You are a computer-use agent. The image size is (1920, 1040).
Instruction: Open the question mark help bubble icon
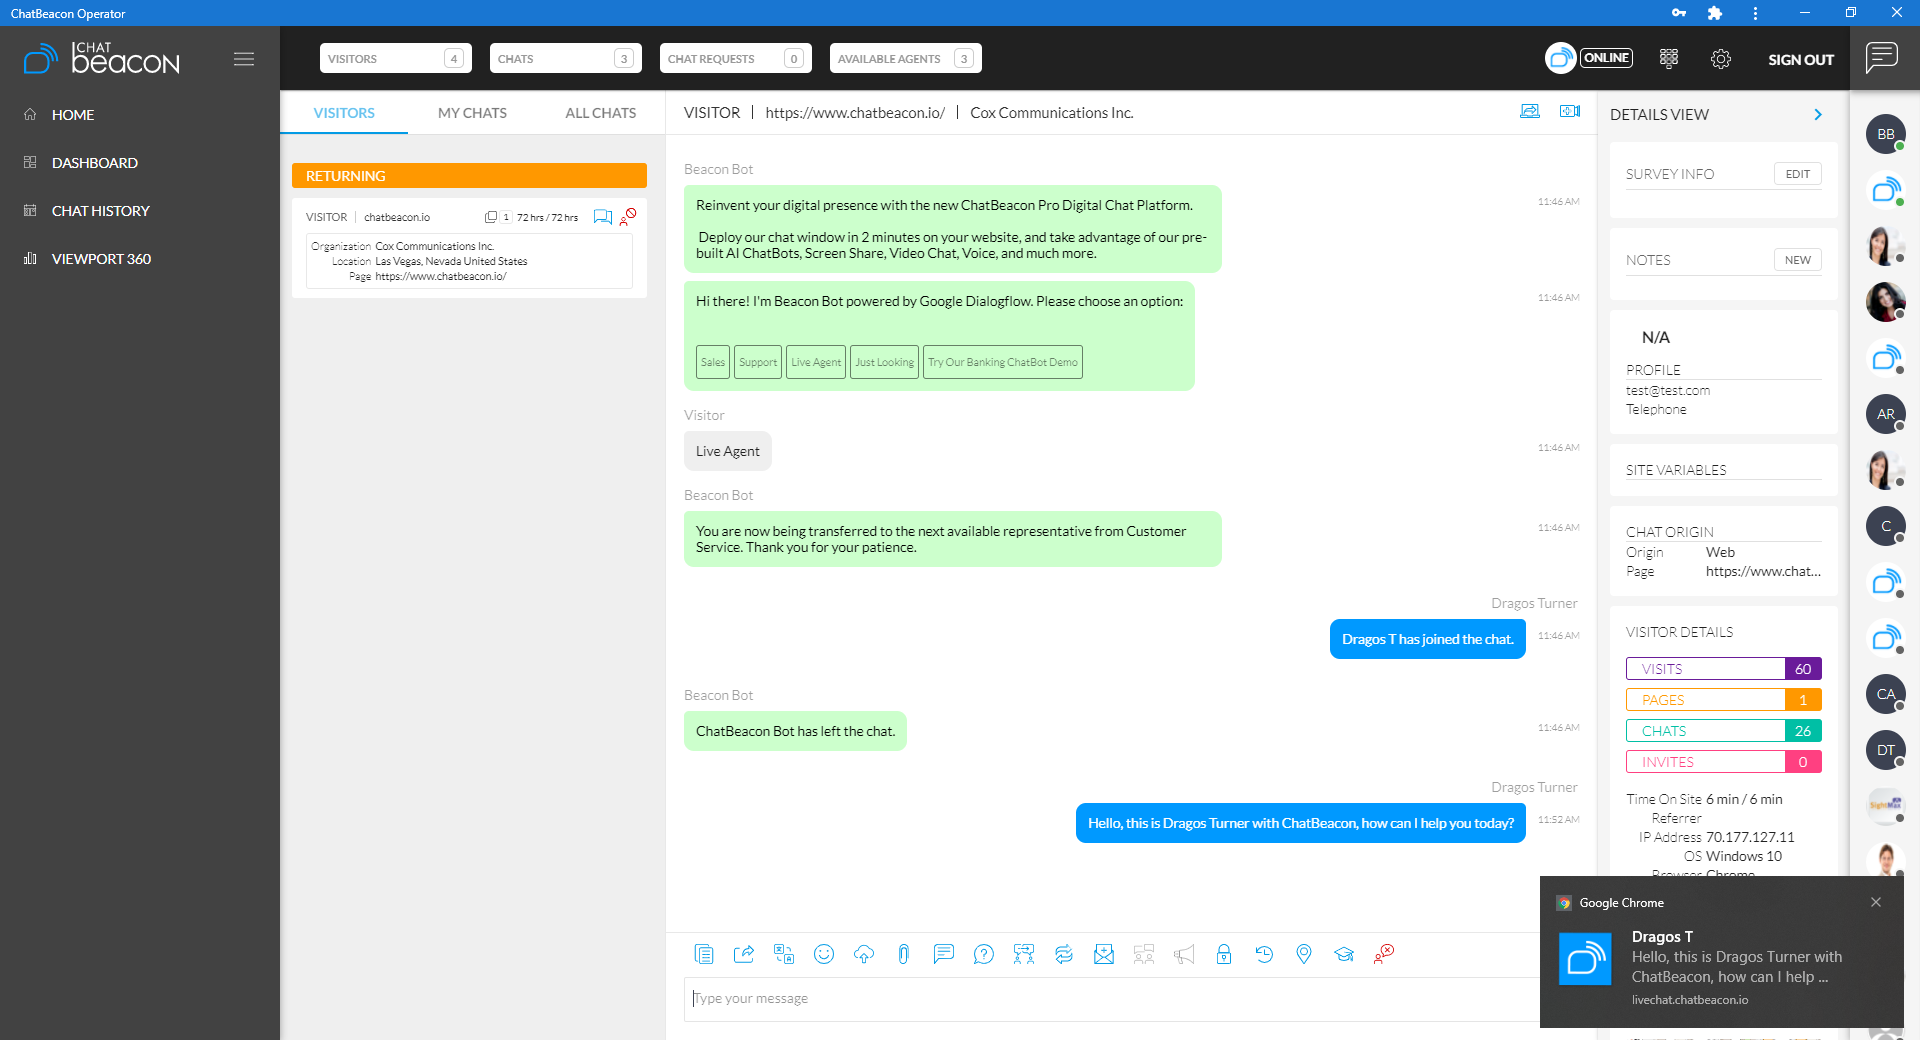click(984, 954)
